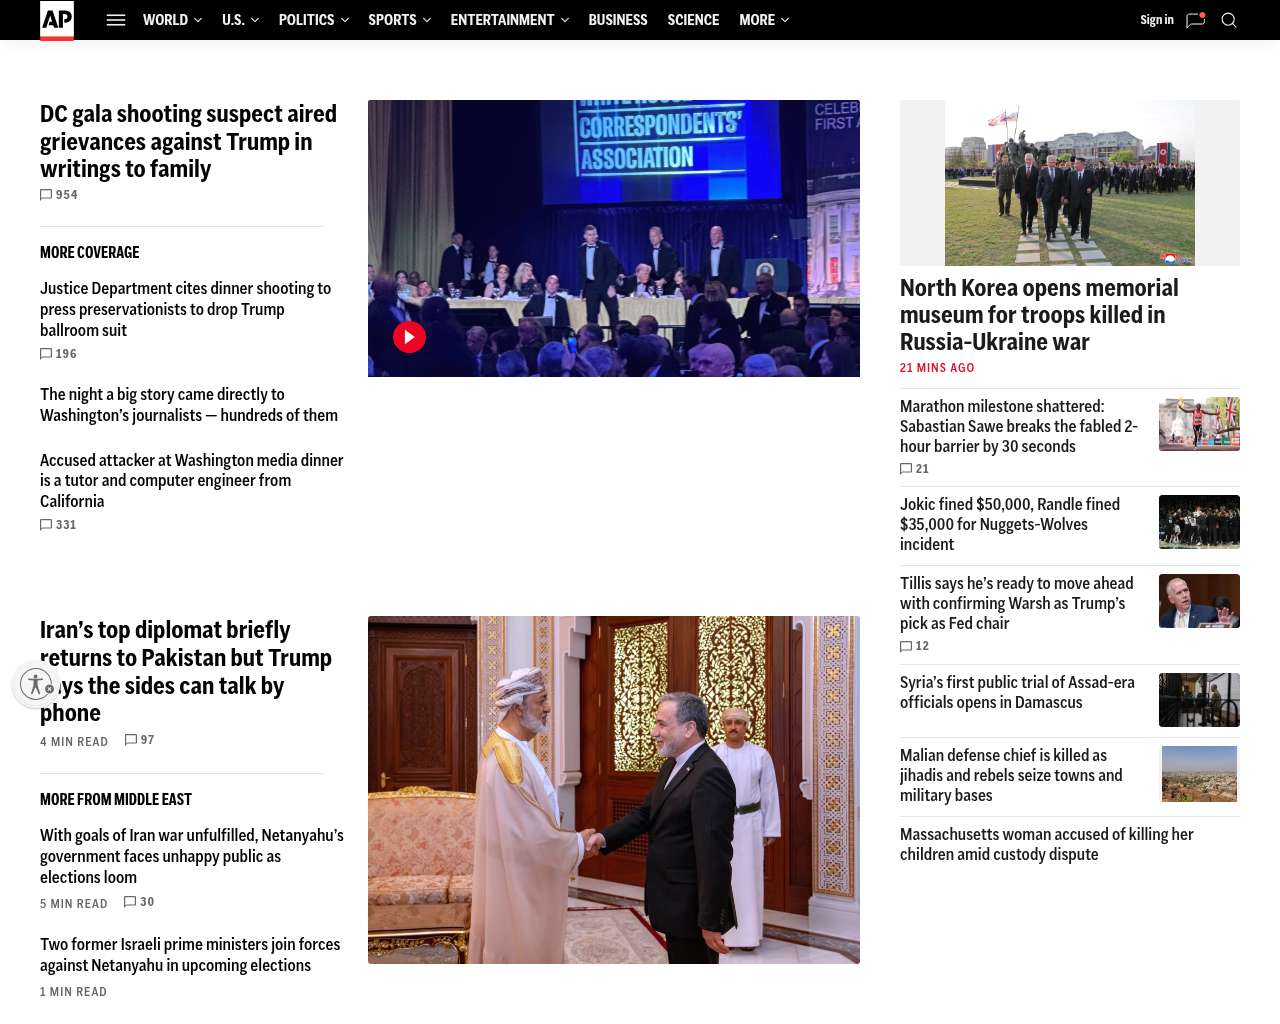Play the Correspondents' Association dinner video
The image size is (1280, 1024).
click(x=409, y=337)
